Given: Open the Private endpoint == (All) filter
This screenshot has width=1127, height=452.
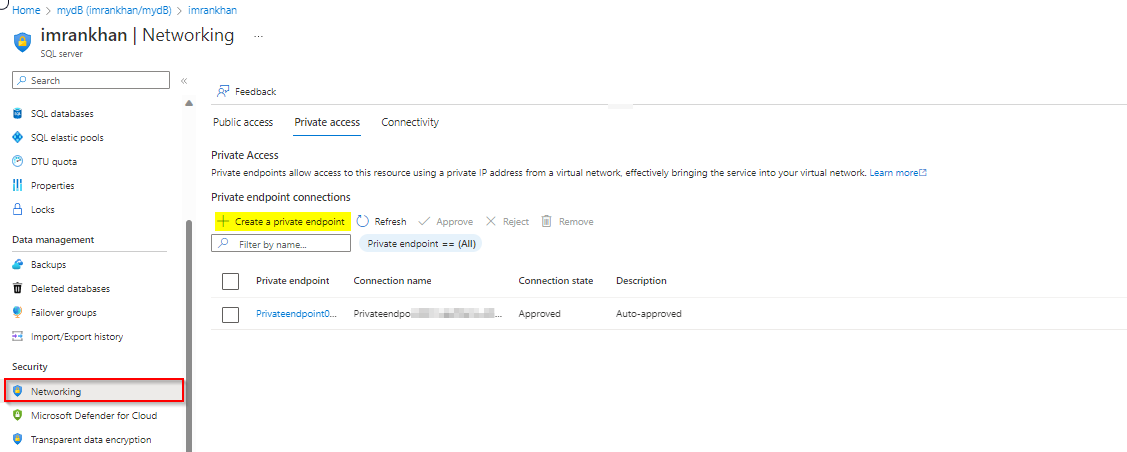Looking at the screenshot, I should click(x=421, y=244).
